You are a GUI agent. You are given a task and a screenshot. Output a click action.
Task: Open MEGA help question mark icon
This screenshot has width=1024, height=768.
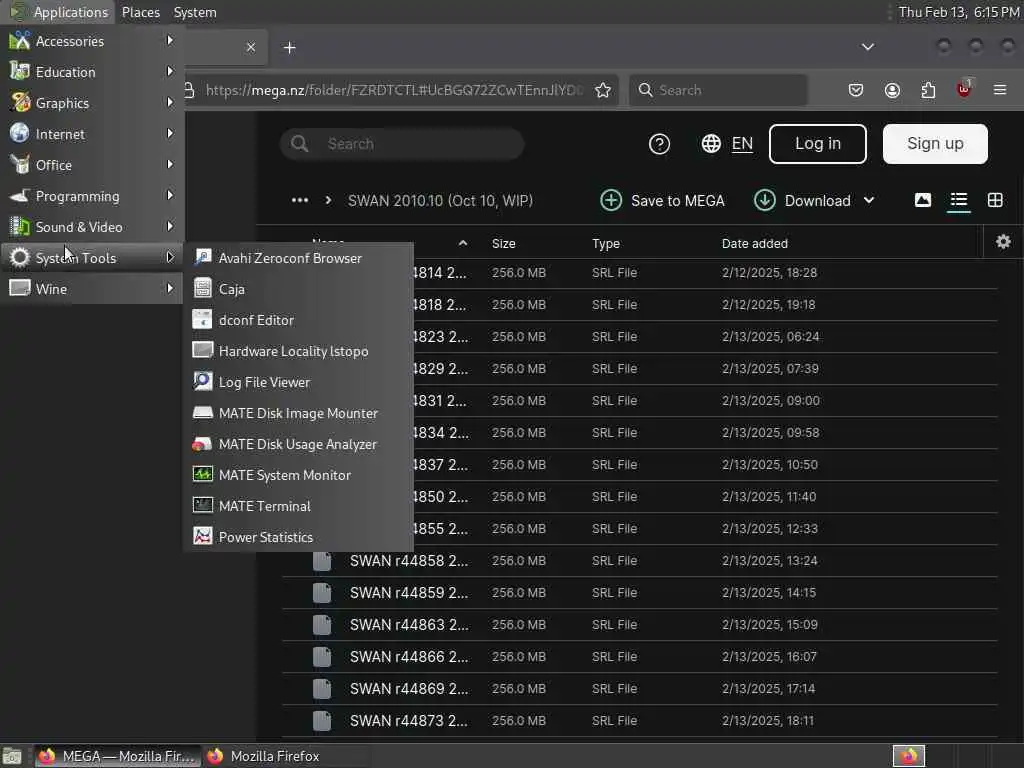659,144
